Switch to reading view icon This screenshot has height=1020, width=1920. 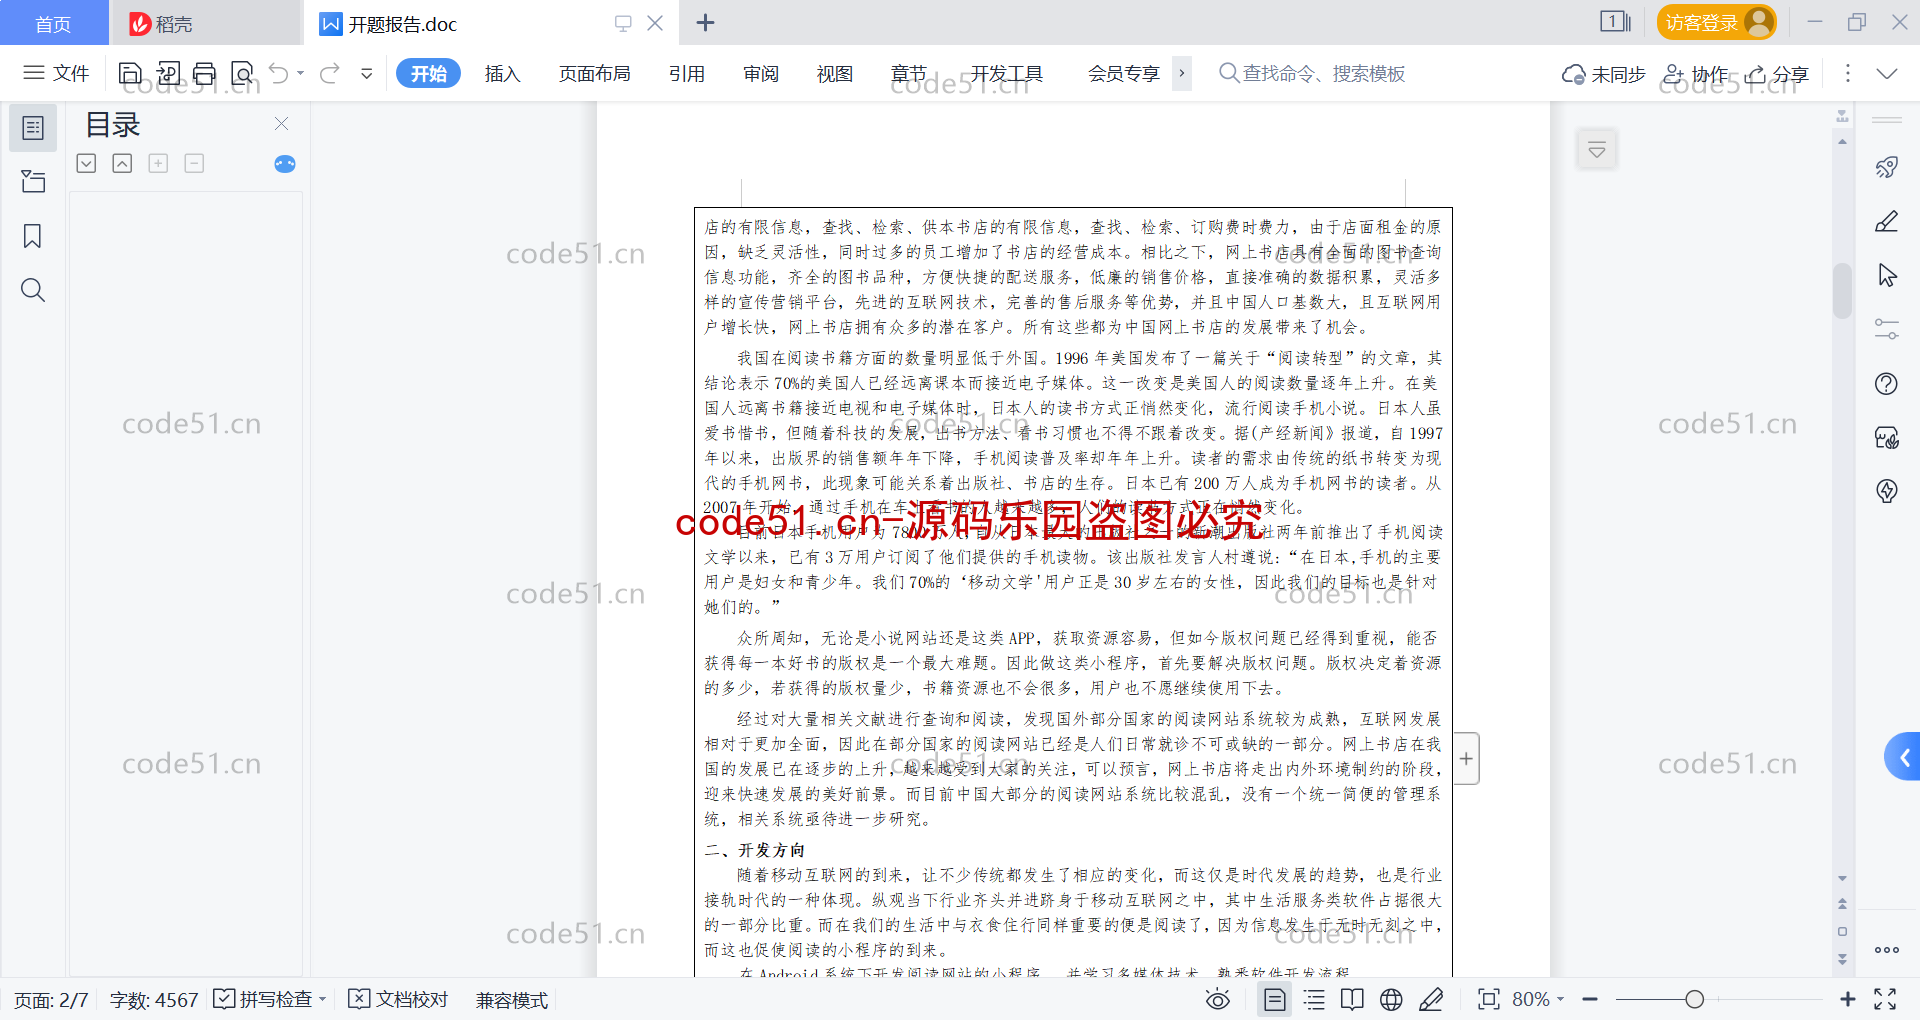[x=1352, y=999]
